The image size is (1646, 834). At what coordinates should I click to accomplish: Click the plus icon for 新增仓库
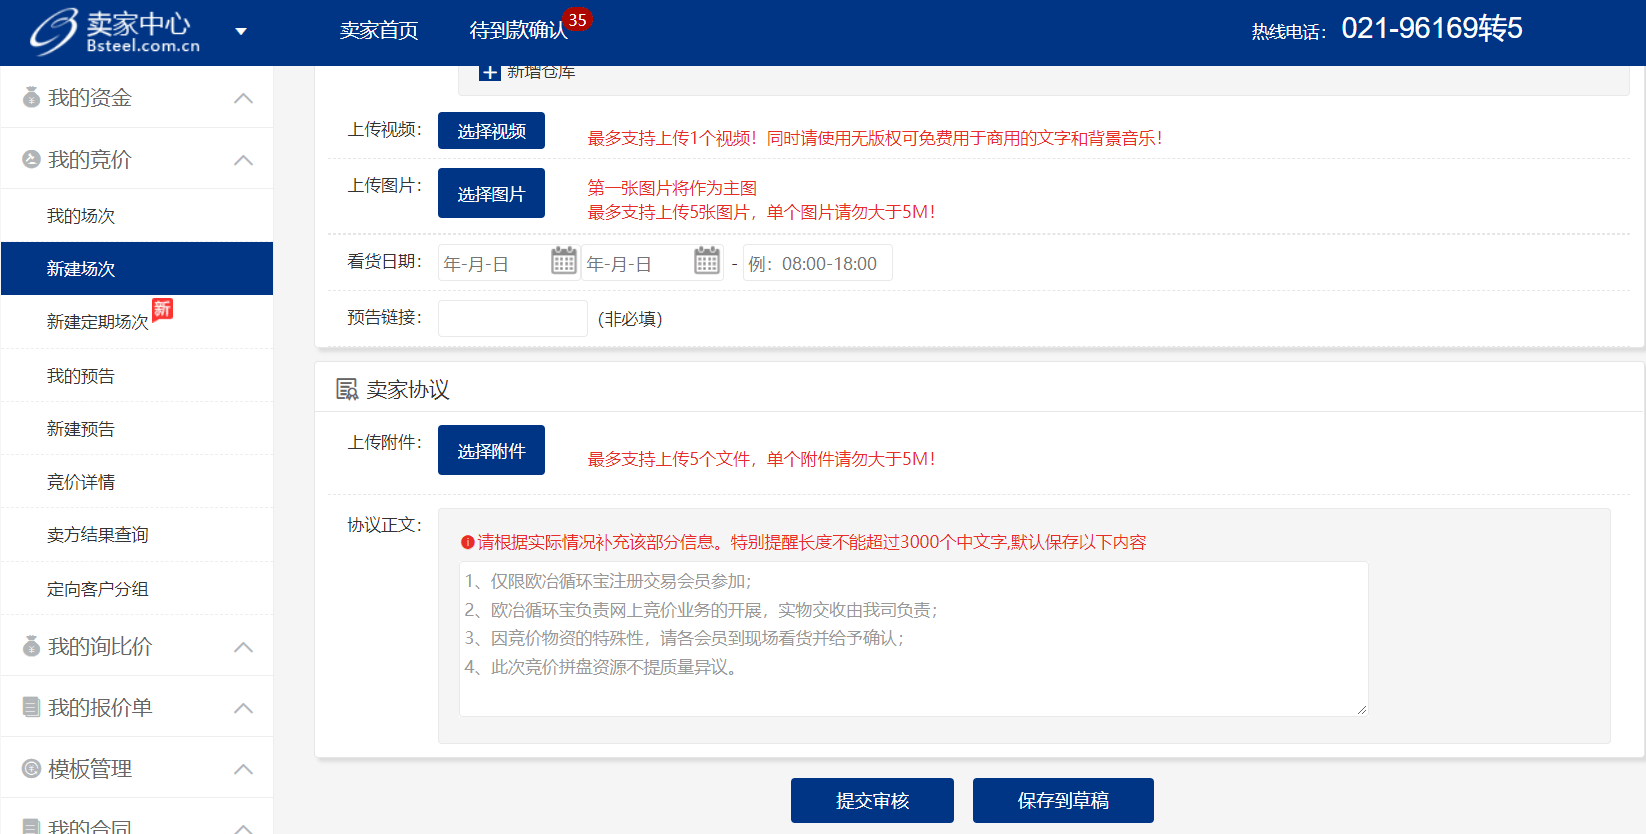tap(490, 73)
